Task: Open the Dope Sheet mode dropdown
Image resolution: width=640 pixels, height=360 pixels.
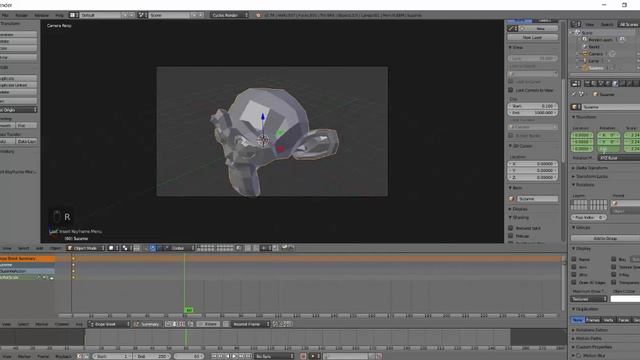Action: coord(109,324)
